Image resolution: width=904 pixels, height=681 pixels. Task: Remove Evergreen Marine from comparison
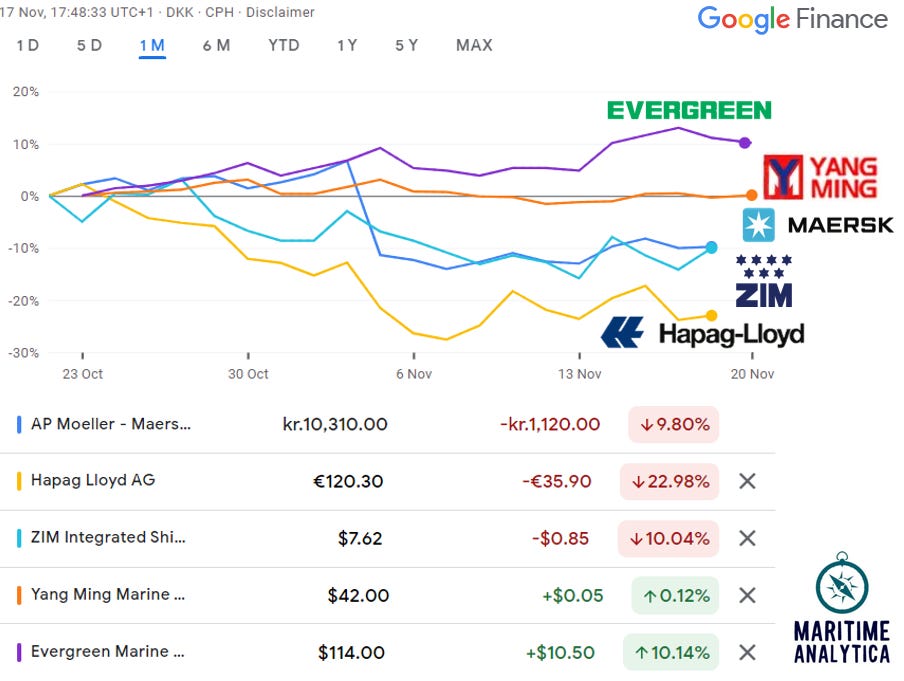click(x=747, y=653)
